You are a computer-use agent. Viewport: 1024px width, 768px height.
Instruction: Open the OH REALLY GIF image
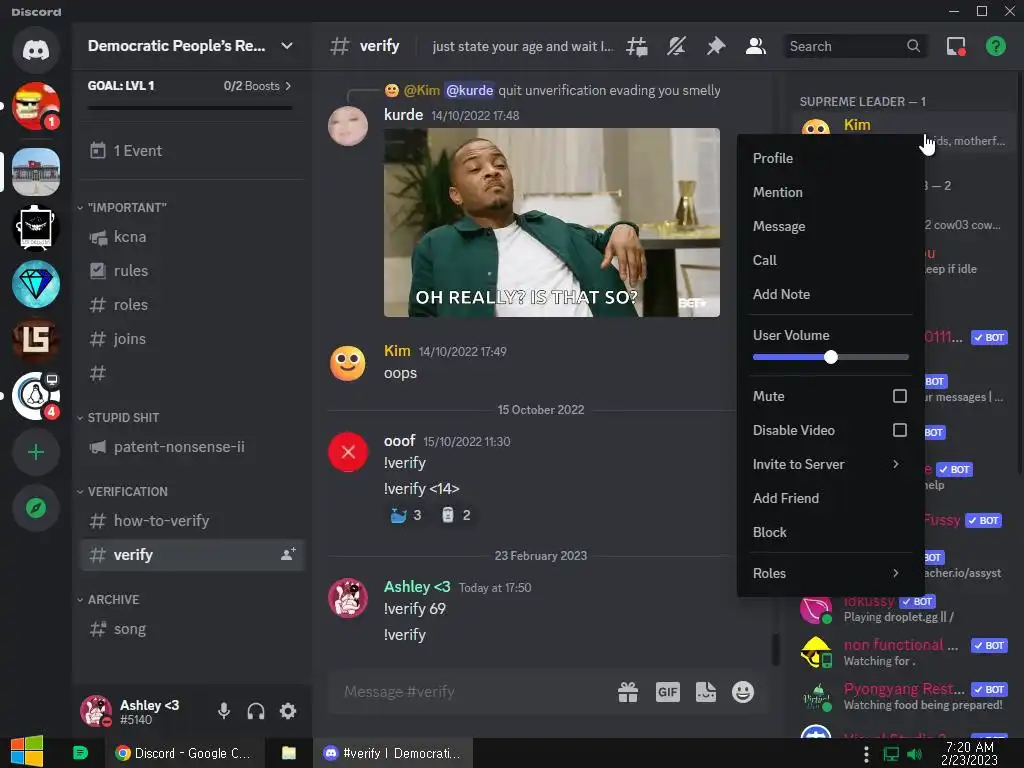click(x=552, y=223)
